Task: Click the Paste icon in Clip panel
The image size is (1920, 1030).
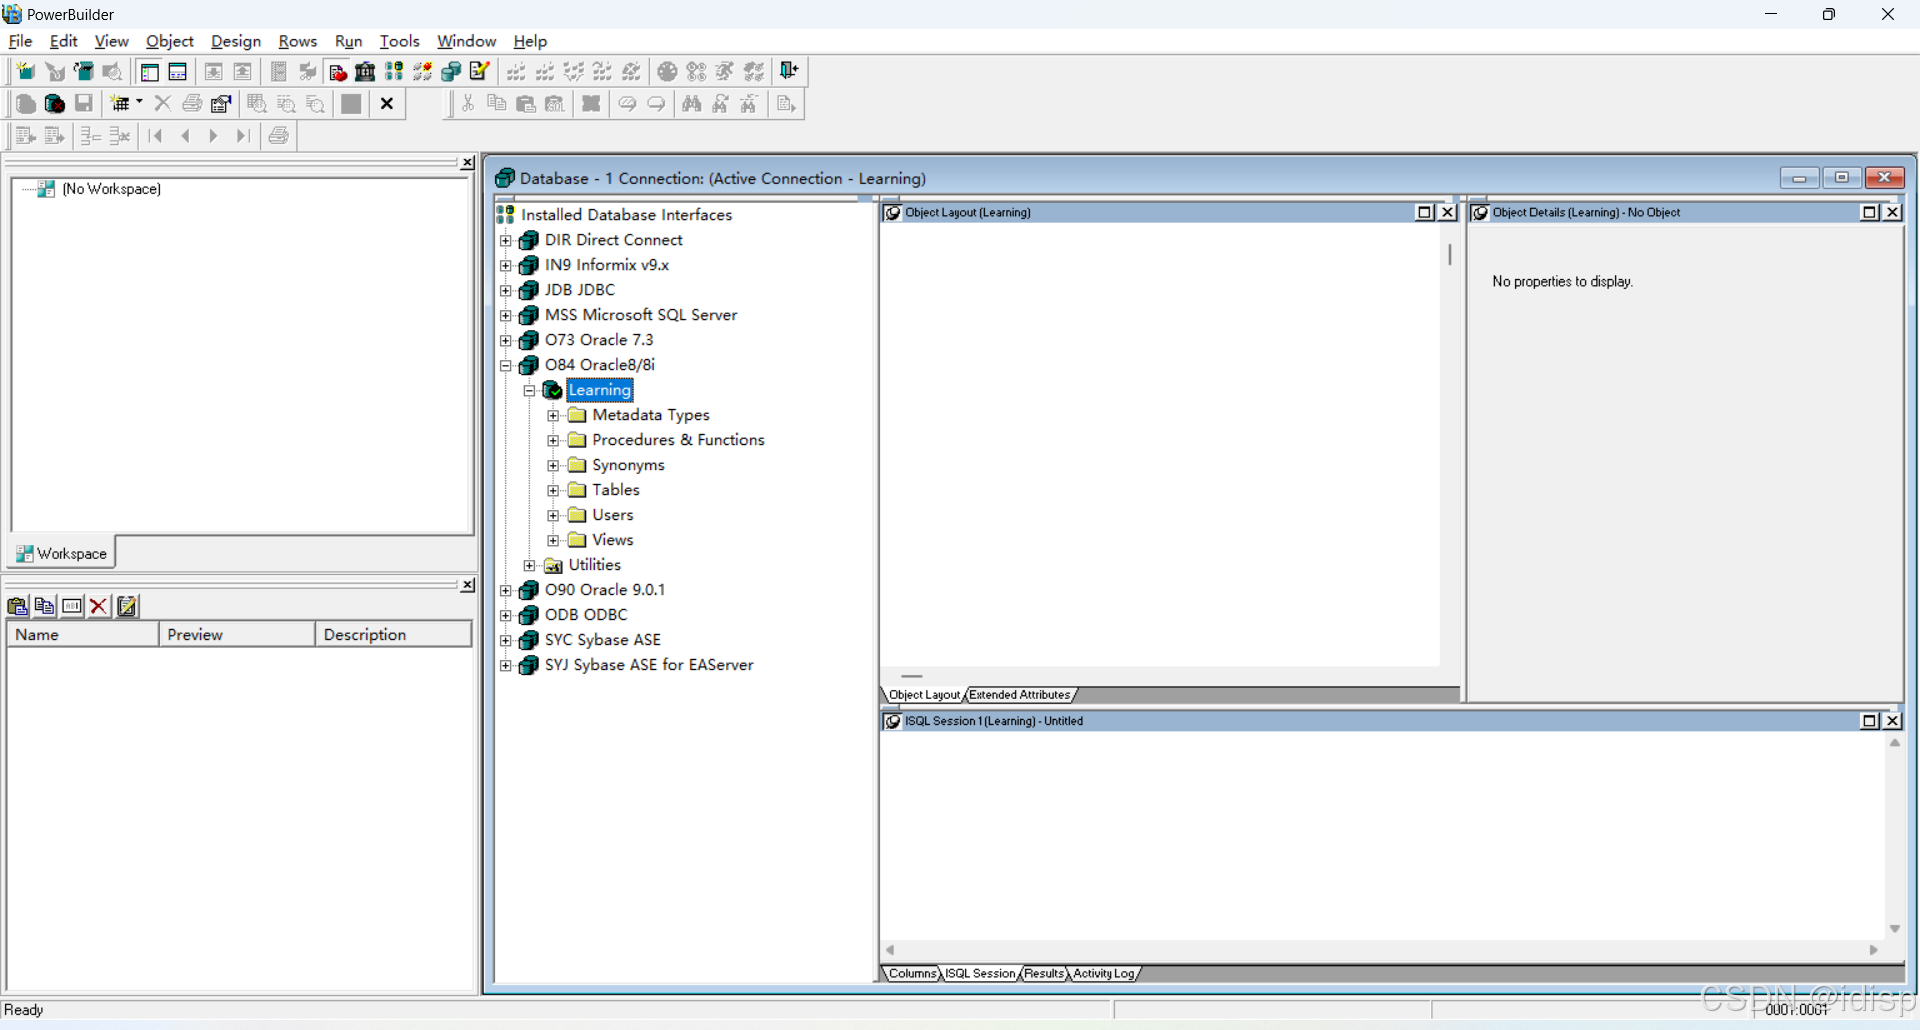Action: [x=17, y=605]
